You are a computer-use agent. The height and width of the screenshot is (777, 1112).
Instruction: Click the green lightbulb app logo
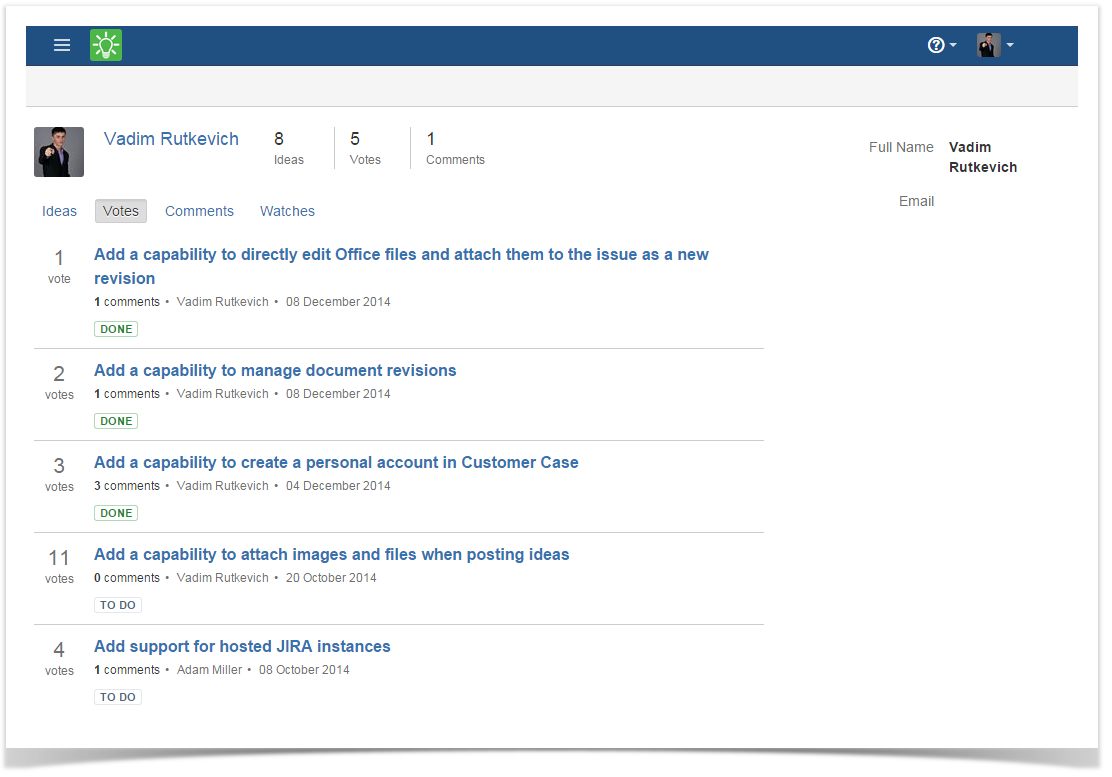(x=106, y=45)
